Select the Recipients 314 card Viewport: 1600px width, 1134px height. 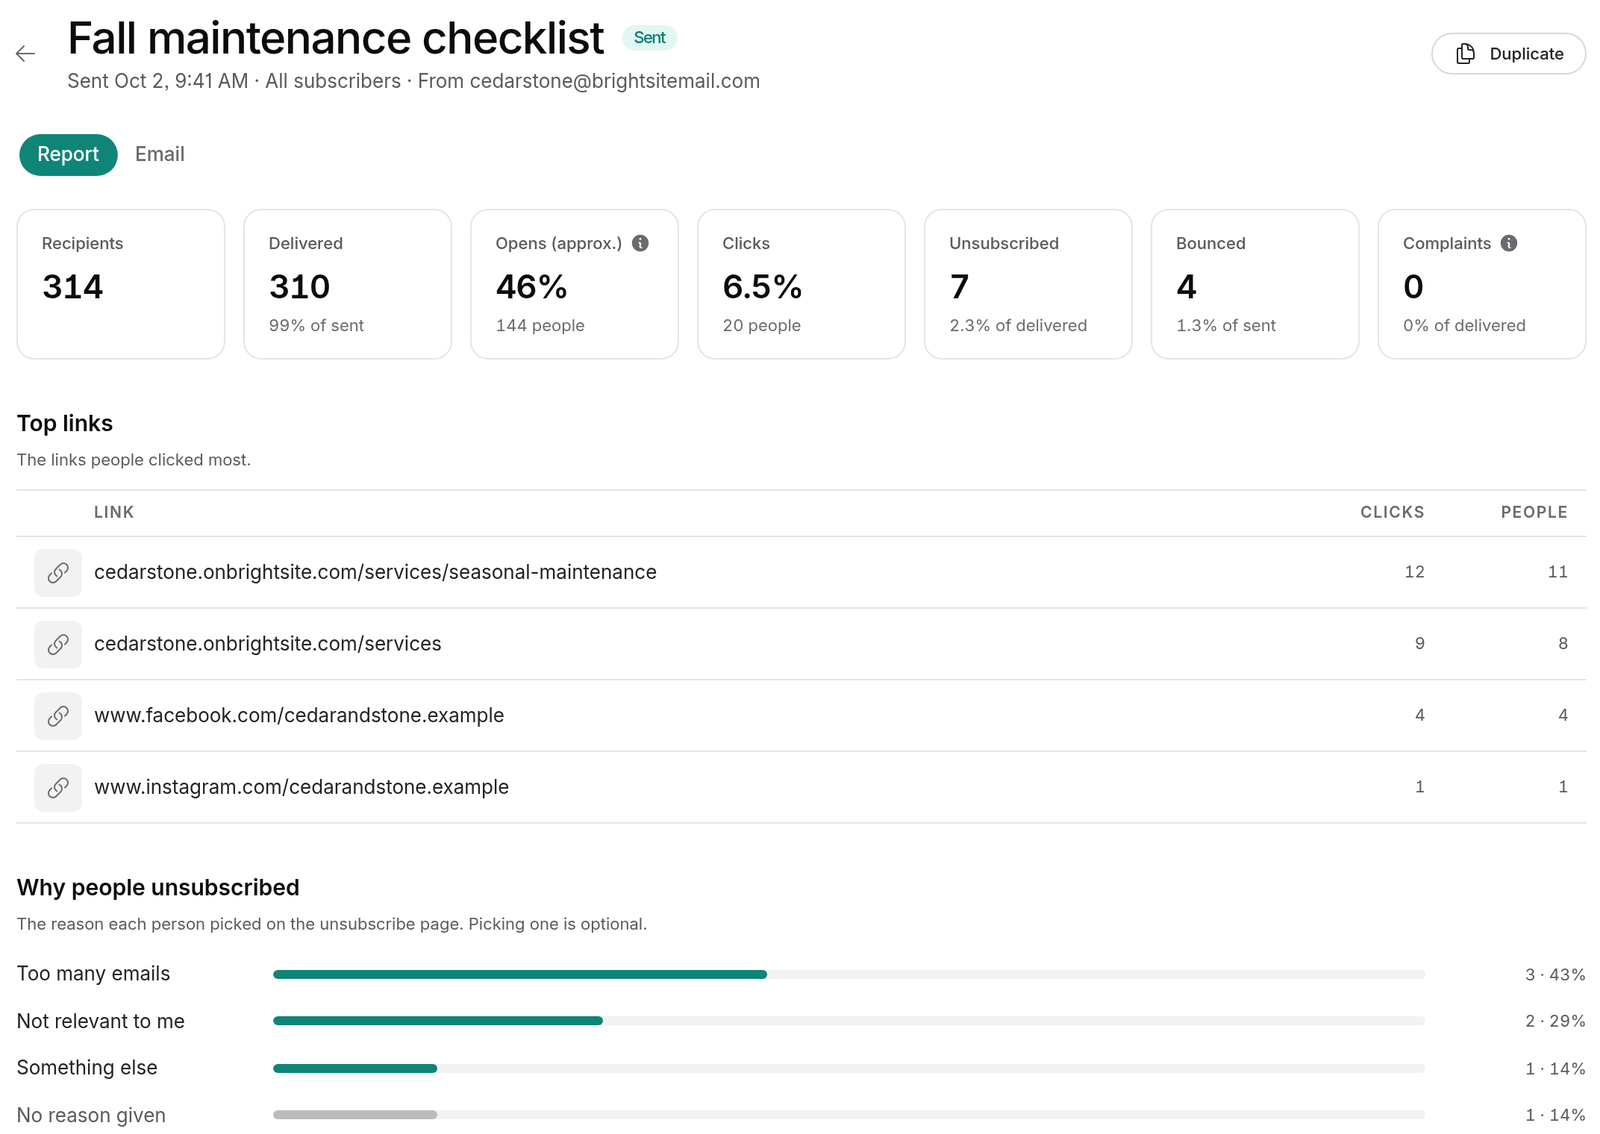point(121,284)
